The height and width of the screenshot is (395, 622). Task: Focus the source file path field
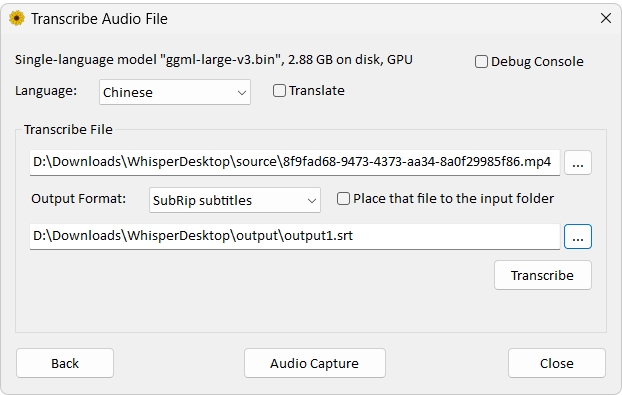click(295, 162)
